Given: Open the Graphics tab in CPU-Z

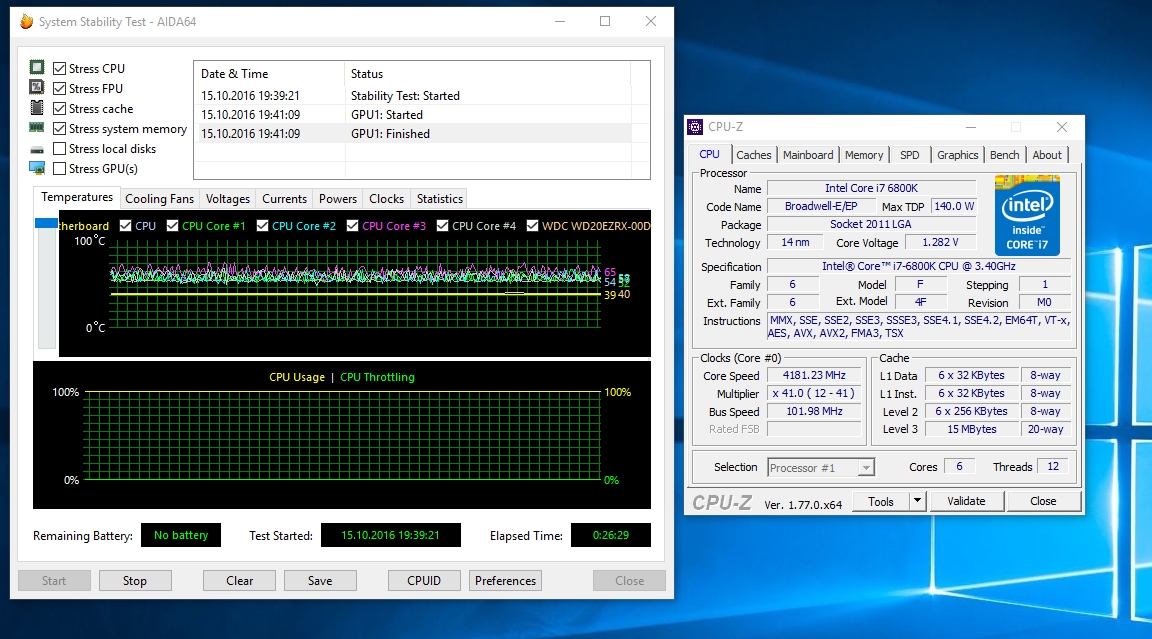Looking at the screenshot, I should [957, 155].
